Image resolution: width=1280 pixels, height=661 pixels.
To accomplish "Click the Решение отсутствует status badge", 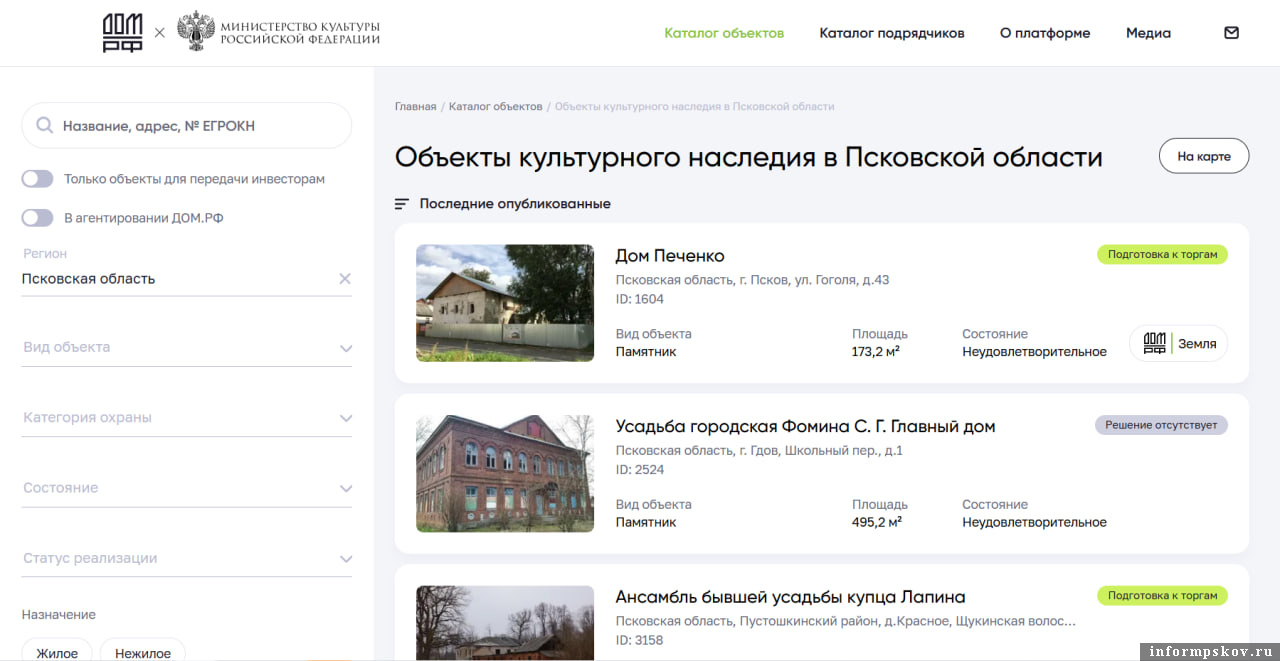I will click(1161, 425).
